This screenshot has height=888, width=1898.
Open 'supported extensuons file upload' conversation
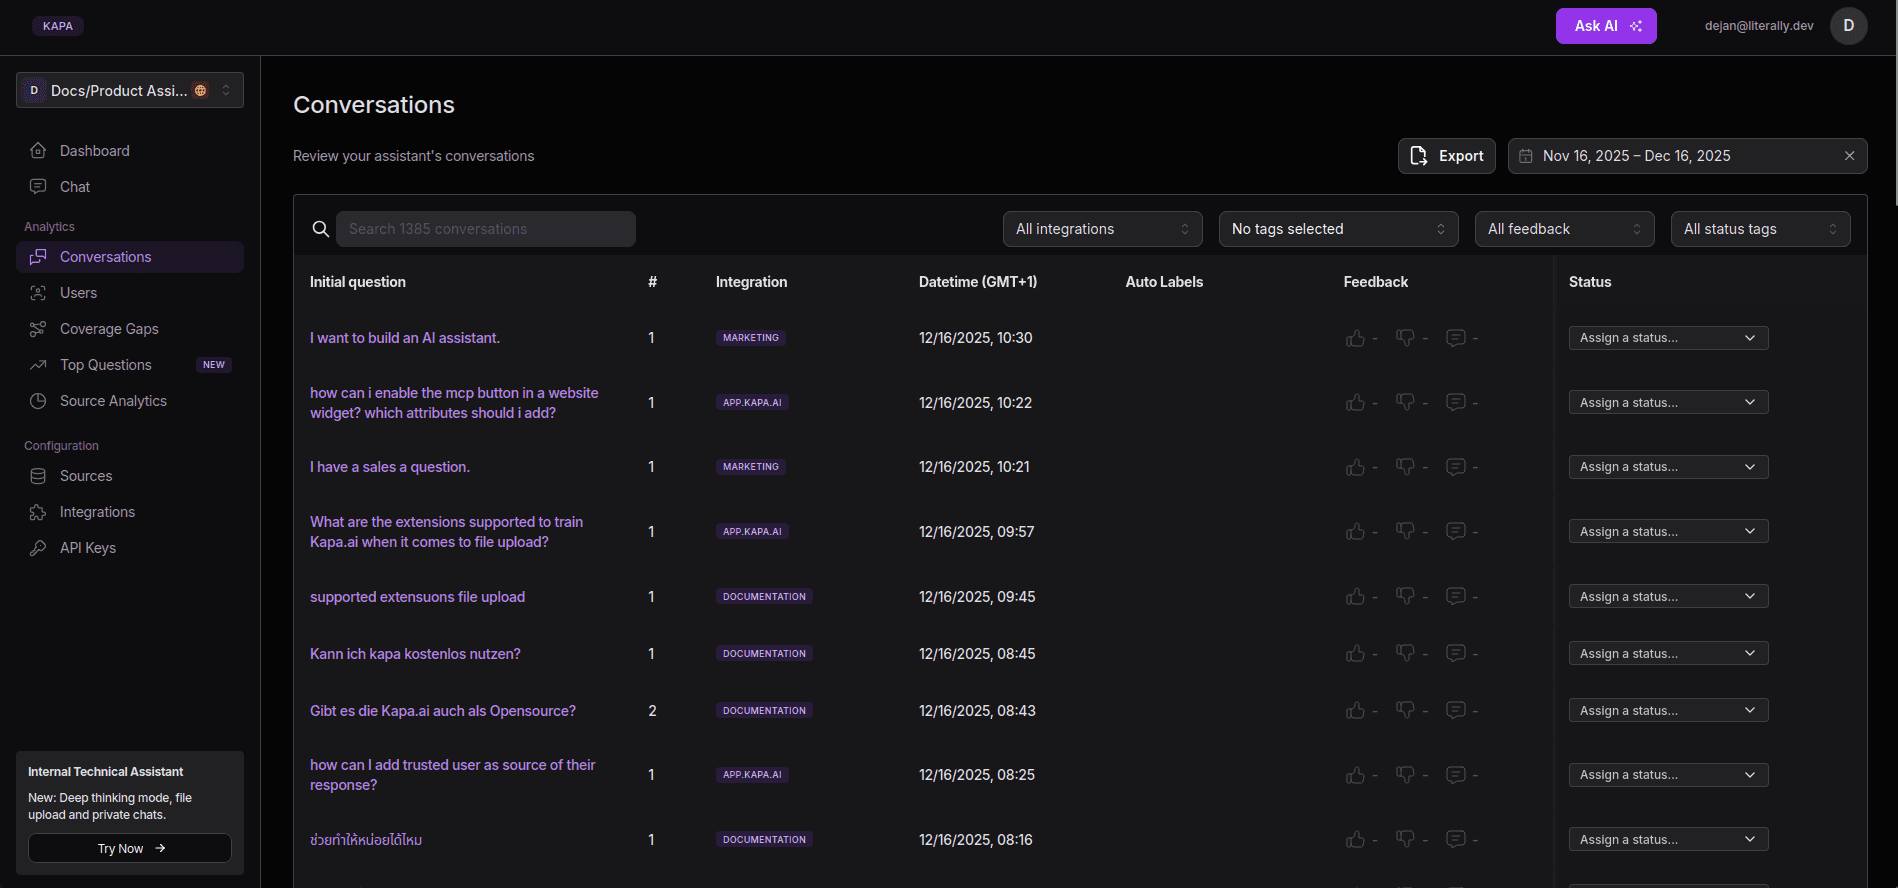417,597
